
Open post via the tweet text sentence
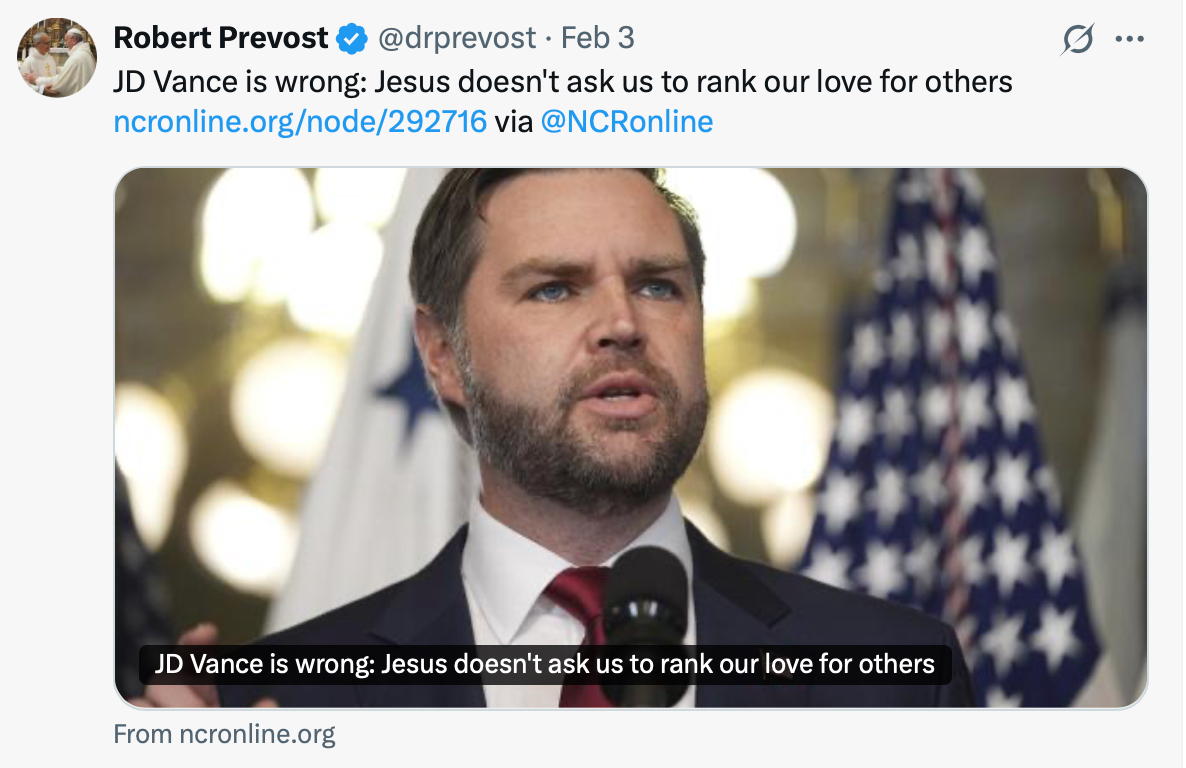pyautogui.click(x=563, y=82)
